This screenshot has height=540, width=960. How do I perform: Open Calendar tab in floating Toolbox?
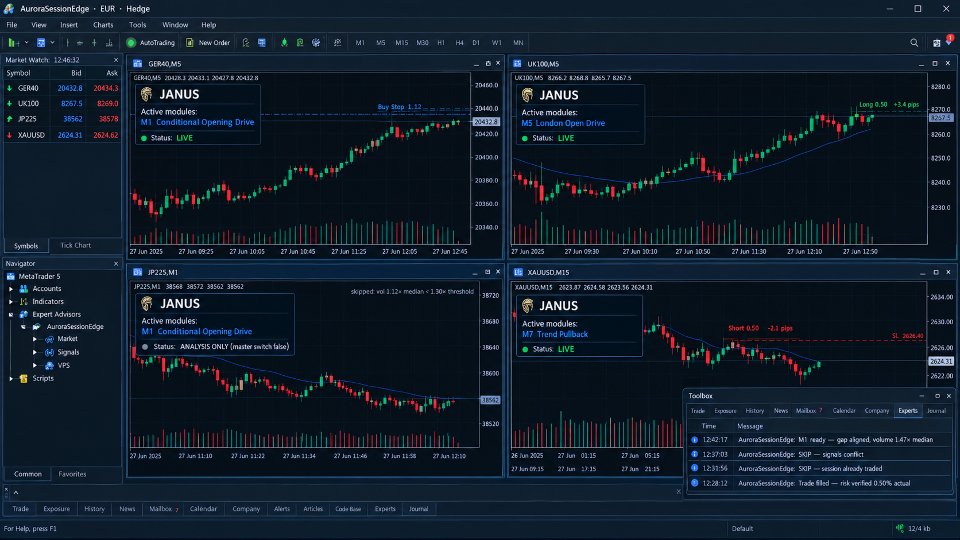tap(844, 411)
